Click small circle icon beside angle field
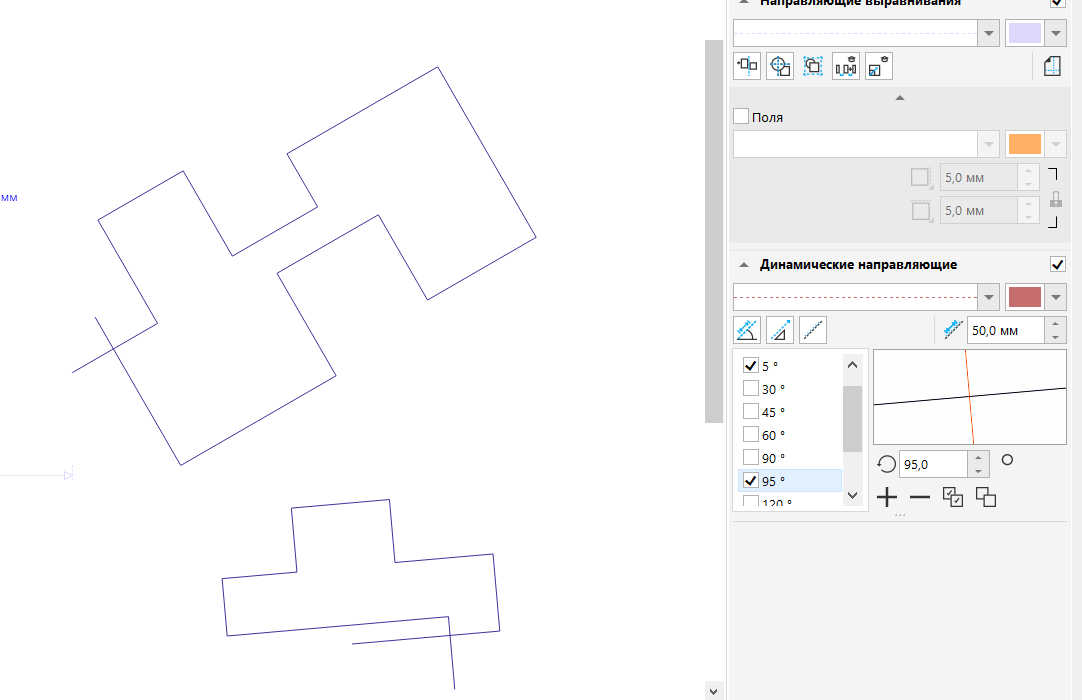The image size is (1082, 700). [x=1007, y=460]
